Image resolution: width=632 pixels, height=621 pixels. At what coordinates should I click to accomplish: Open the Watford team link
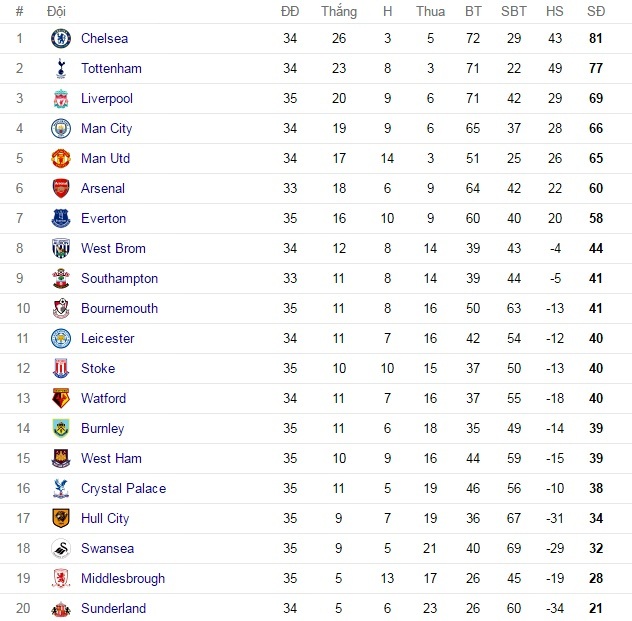click(103, 399)
